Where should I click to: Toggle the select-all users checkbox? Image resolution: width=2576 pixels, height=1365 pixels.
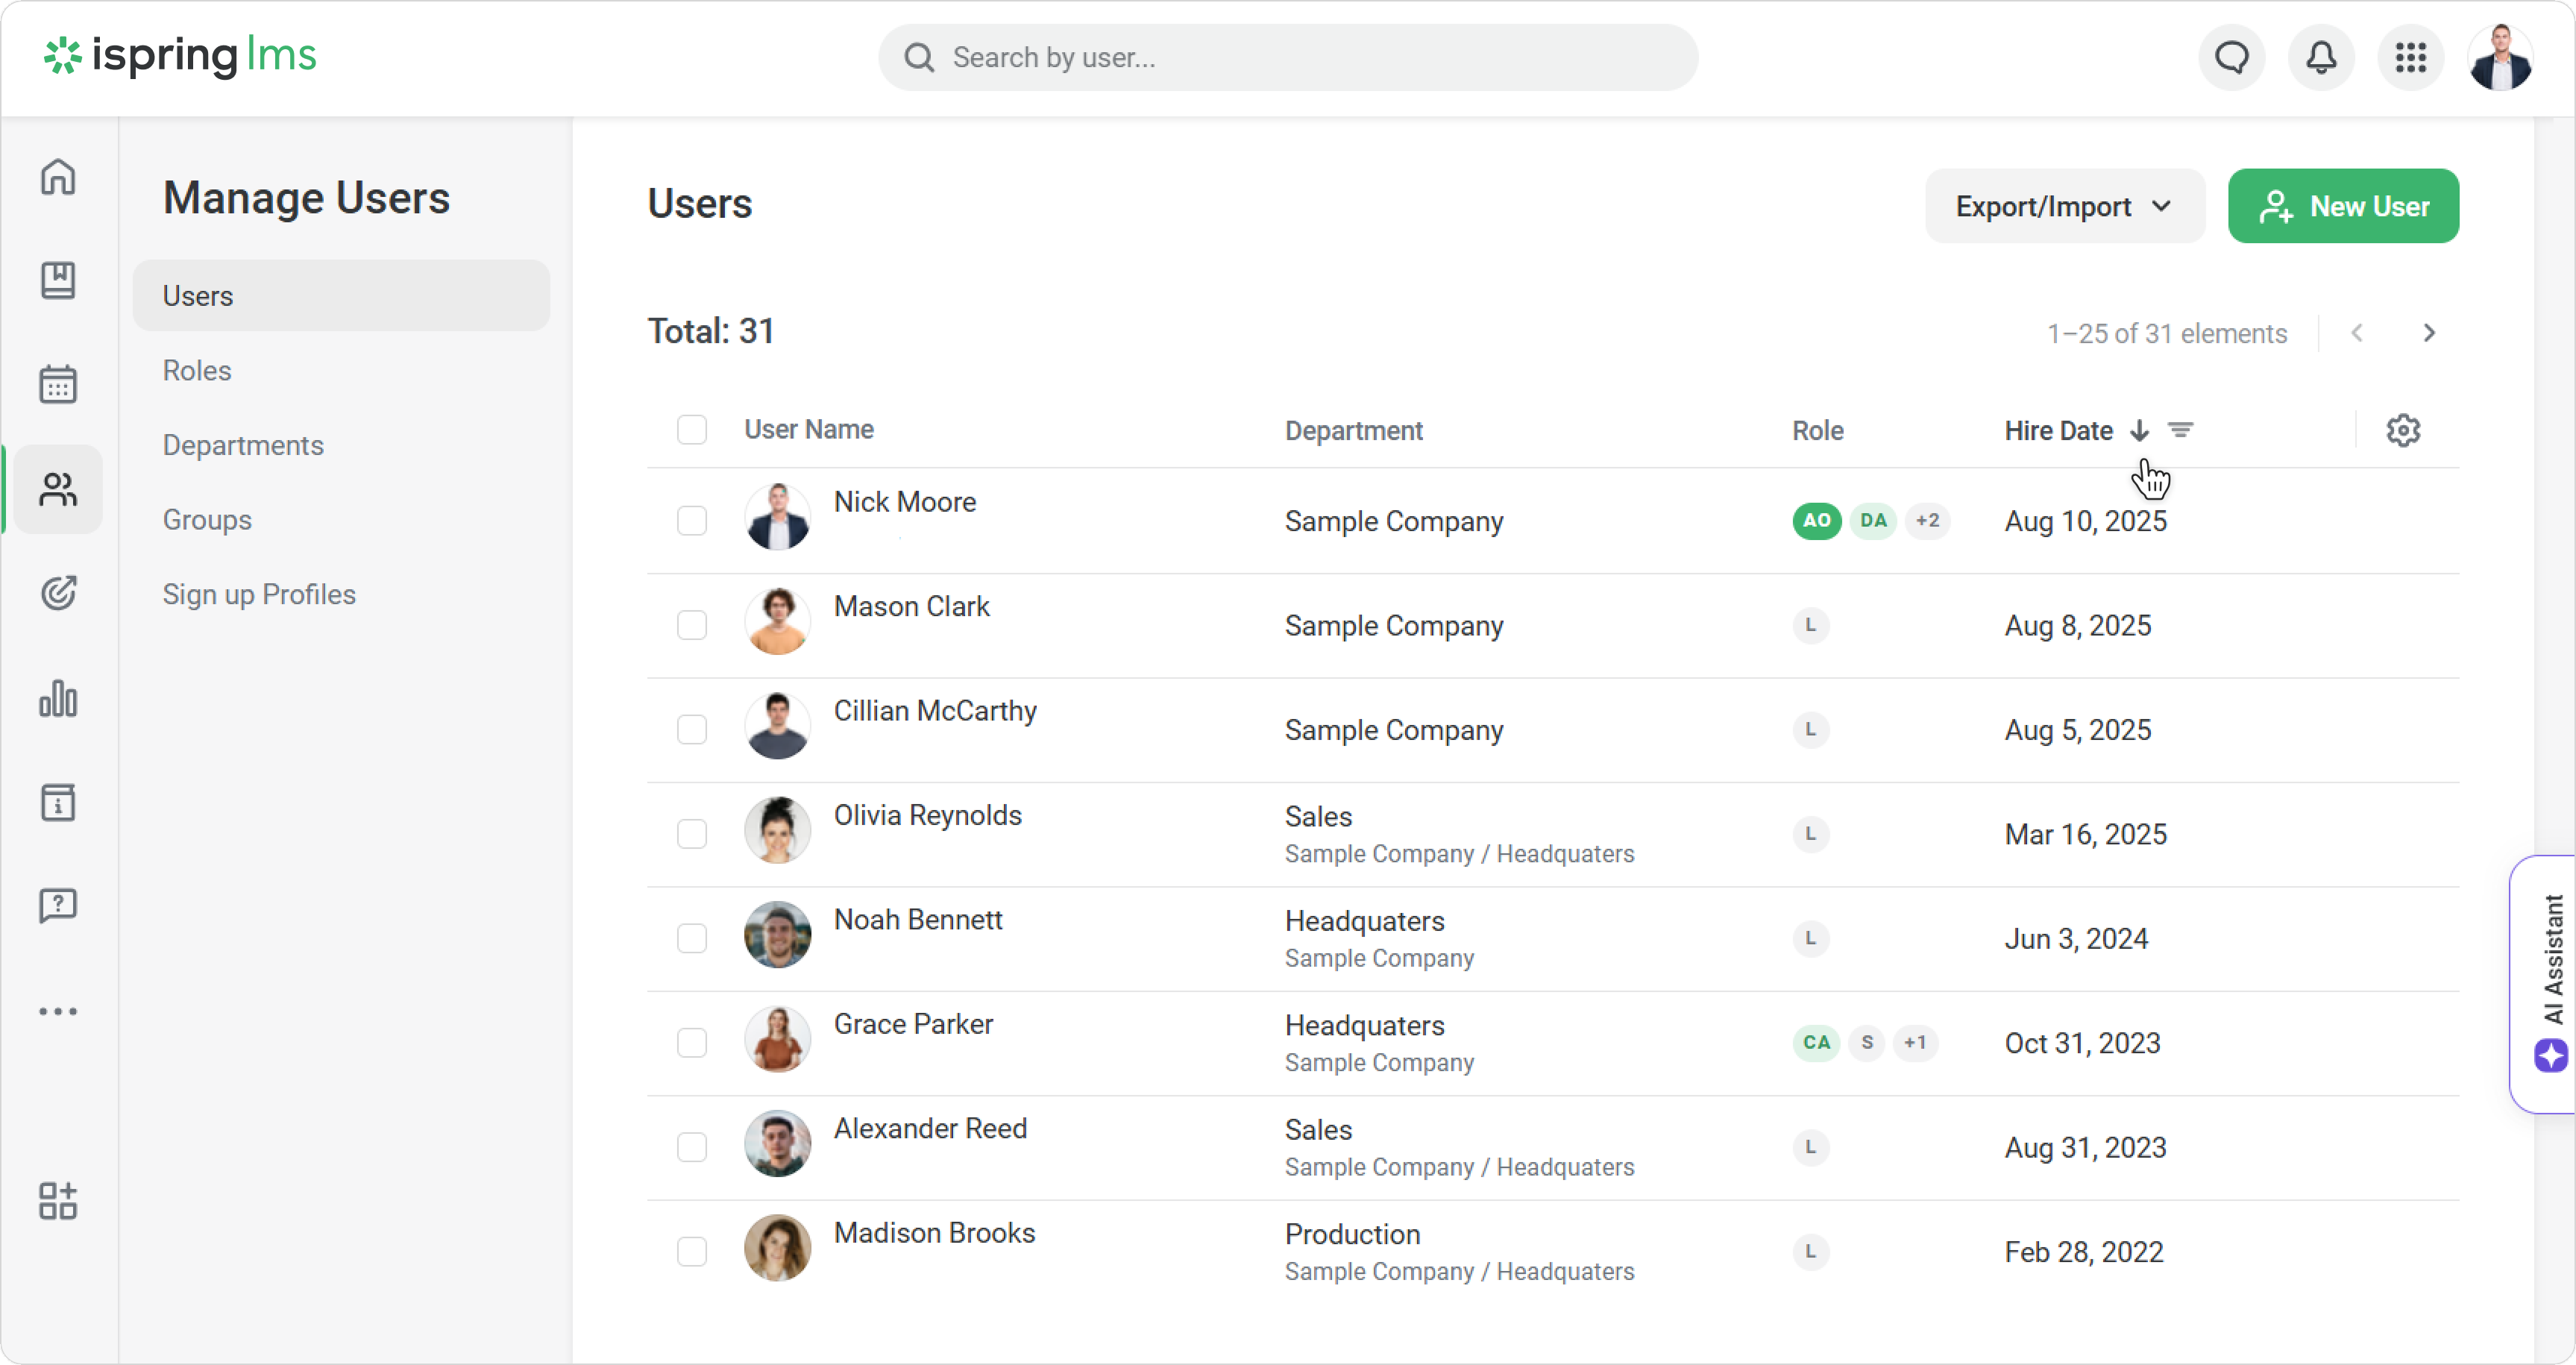(691, 430)
